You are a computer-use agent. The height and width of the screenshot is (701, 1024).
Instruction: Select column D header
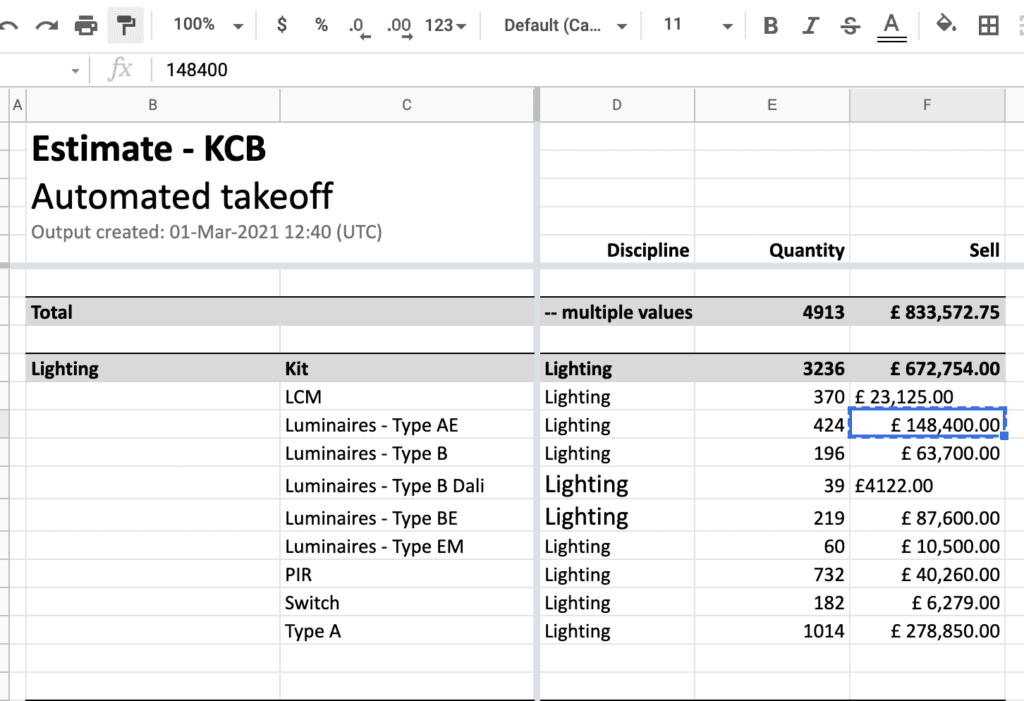tap(617, 105)
